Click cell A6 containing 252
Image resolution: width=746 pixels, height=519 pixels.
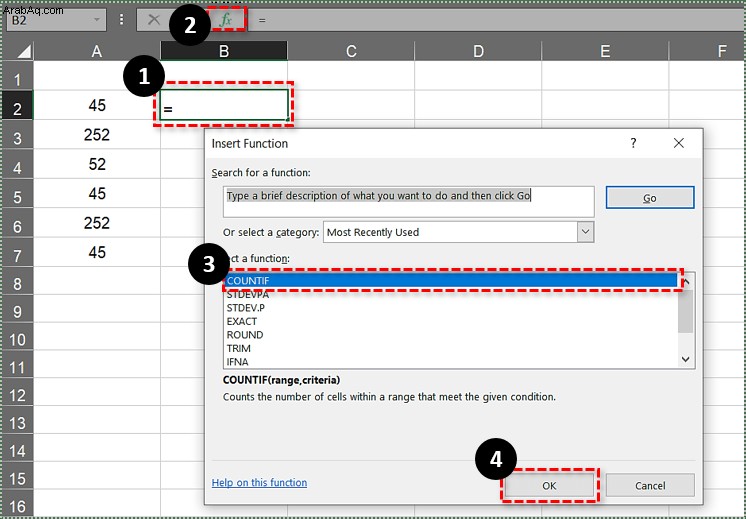tap(97, 223)
